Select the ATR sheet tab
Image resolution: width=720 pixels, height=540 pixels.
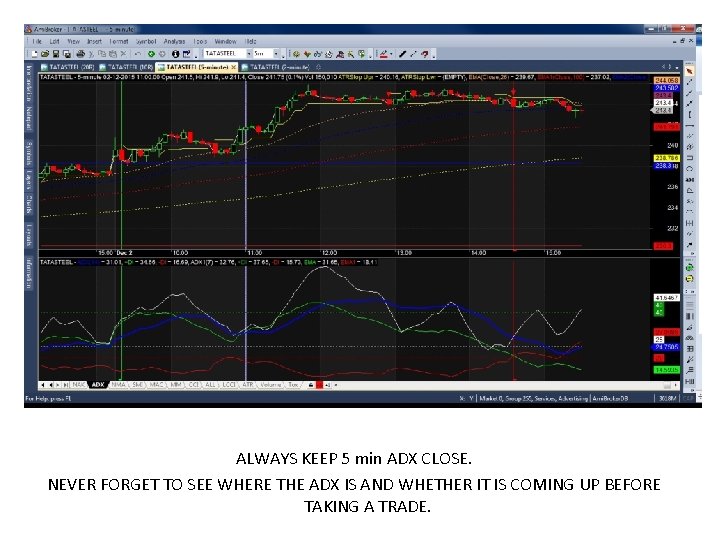[248, 385]
